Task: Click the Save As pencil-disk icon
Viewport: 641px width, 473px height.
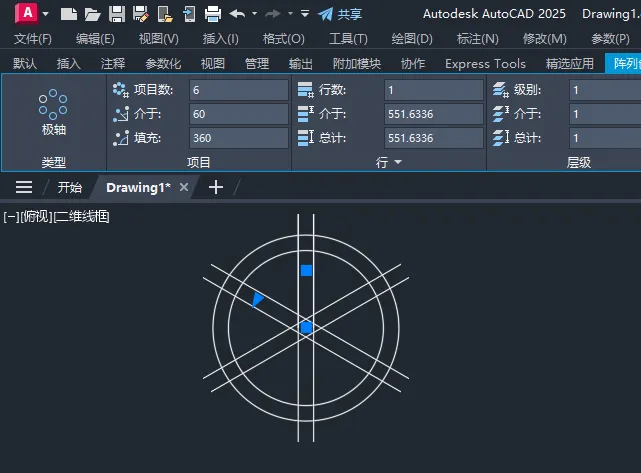Action: (x=141, y=14)
